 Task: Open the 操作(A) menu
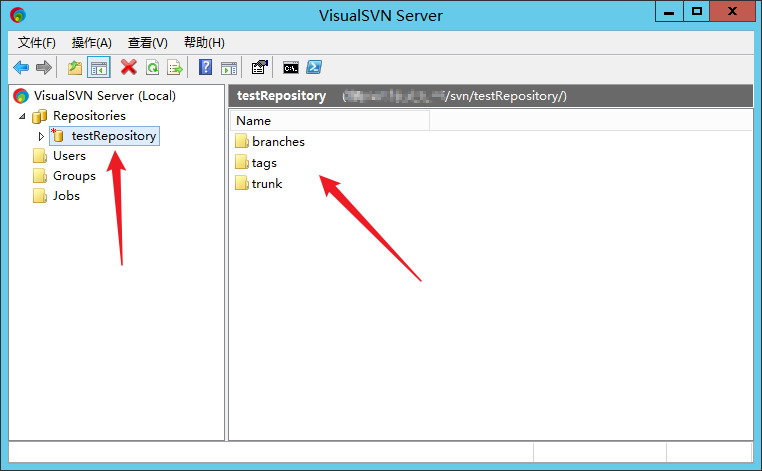(x=92, y=43)
